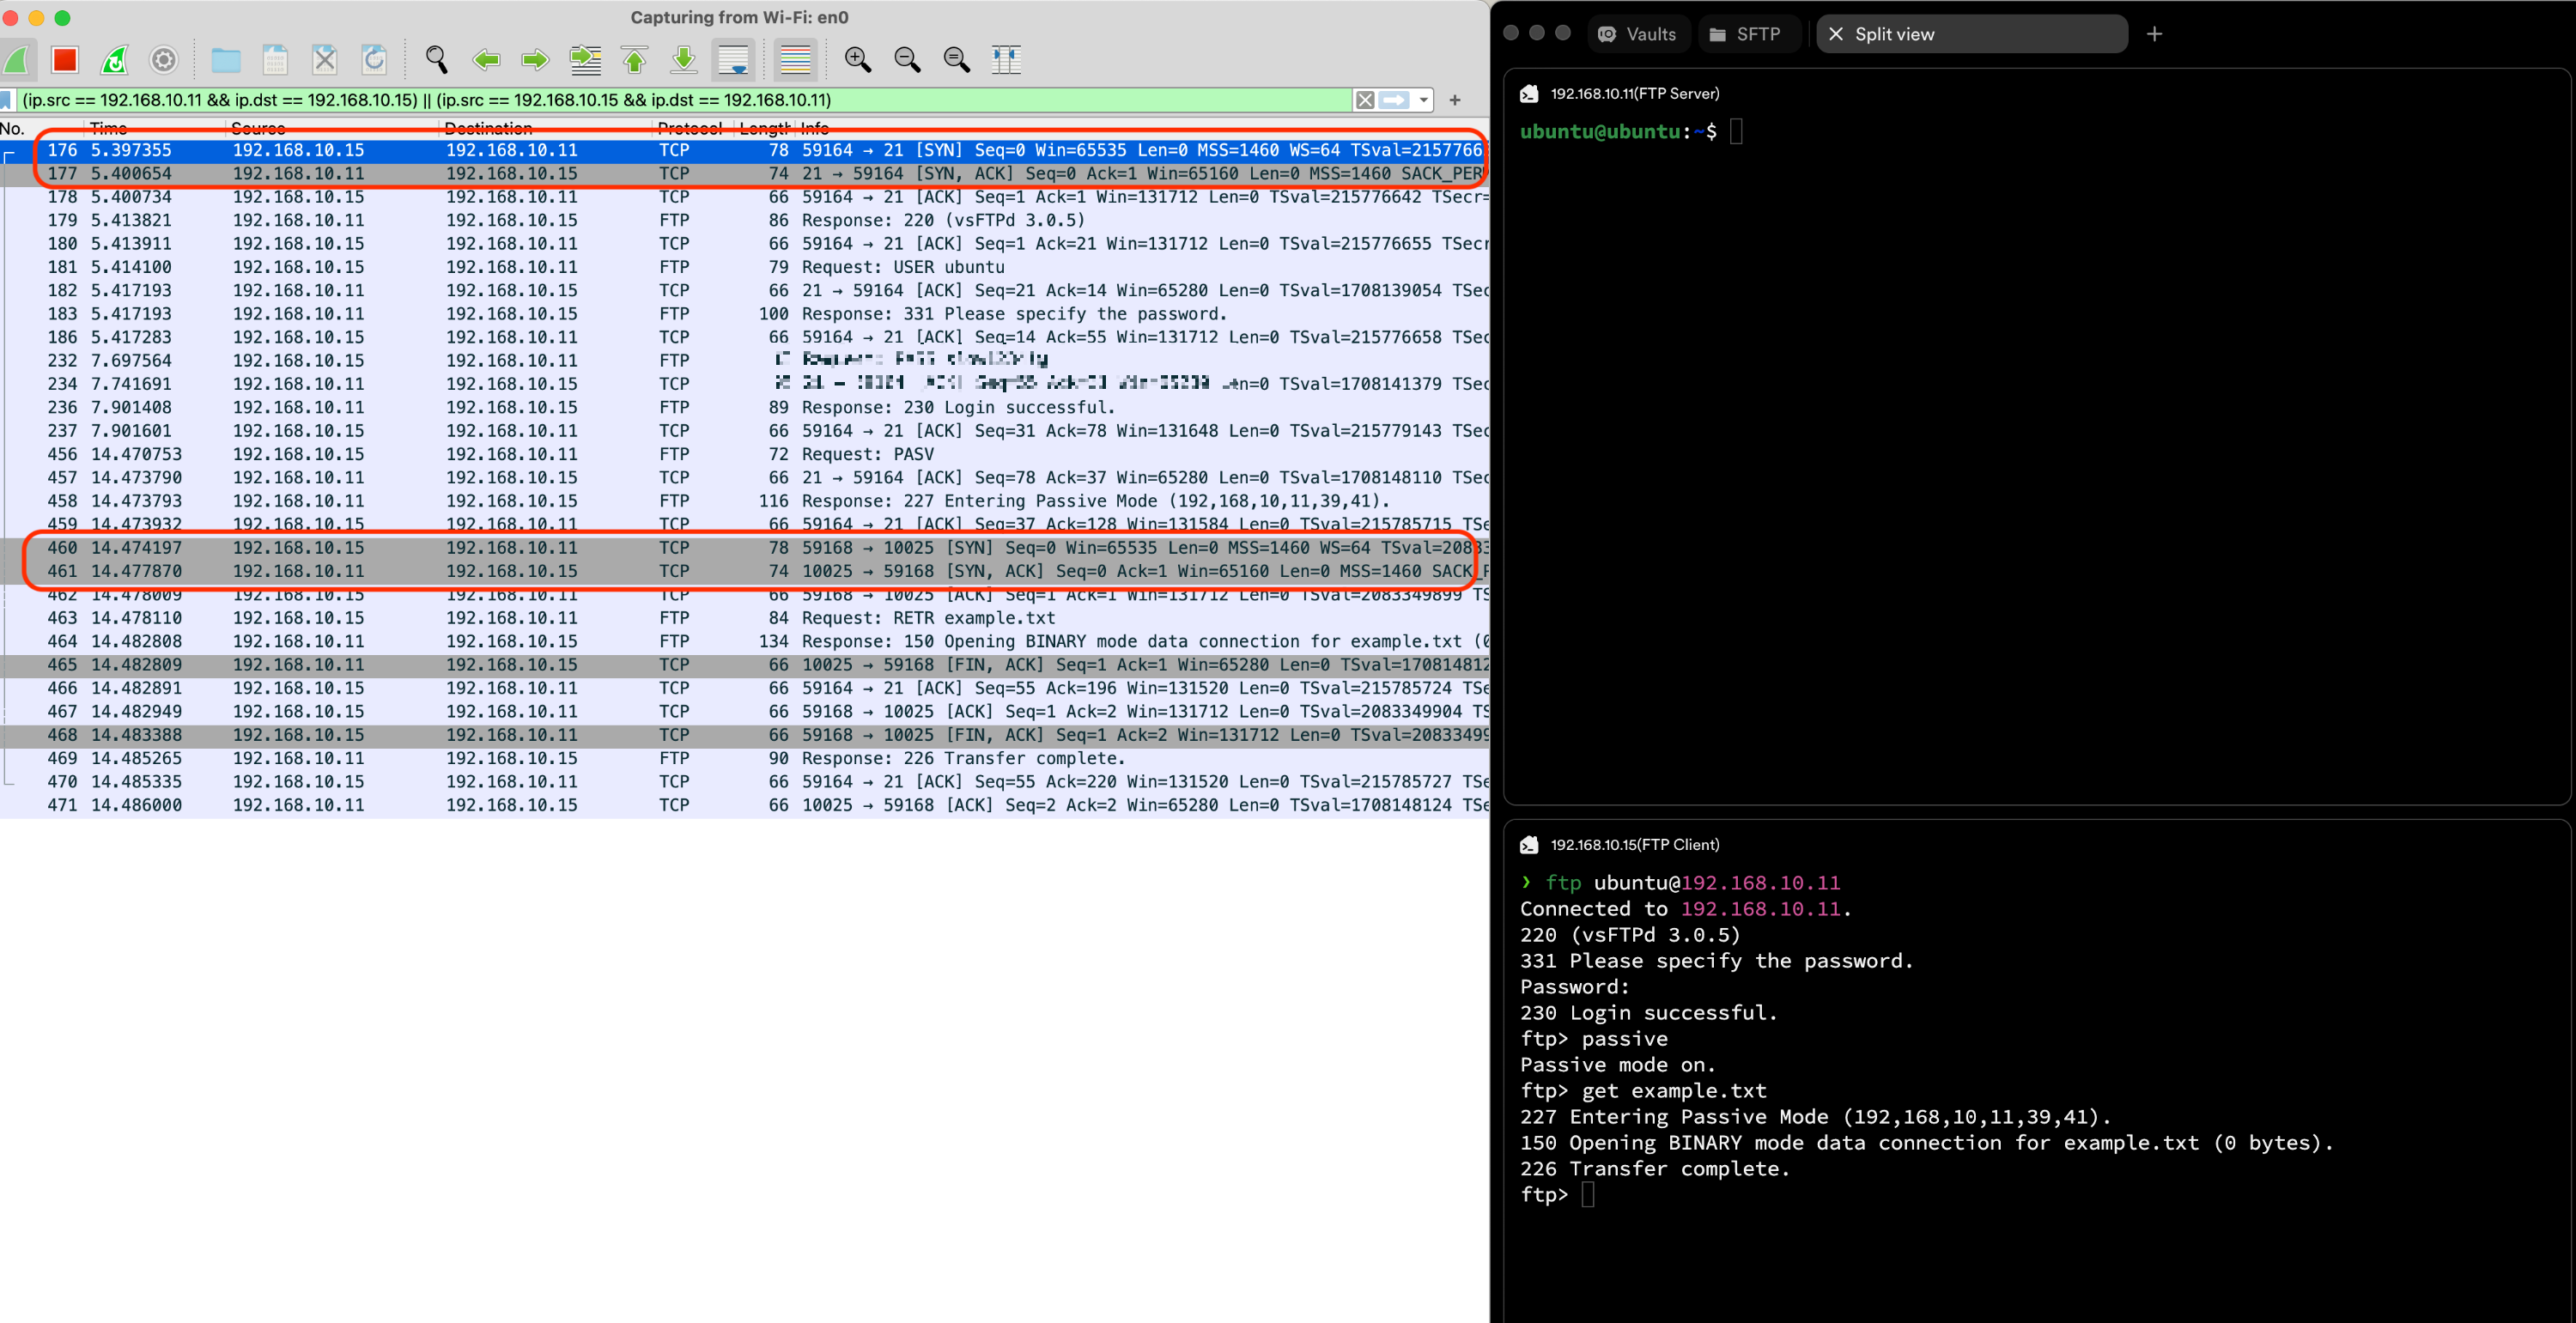2576x1323 pixels.
Task: Restart the current capture
Action: point(115,60)
